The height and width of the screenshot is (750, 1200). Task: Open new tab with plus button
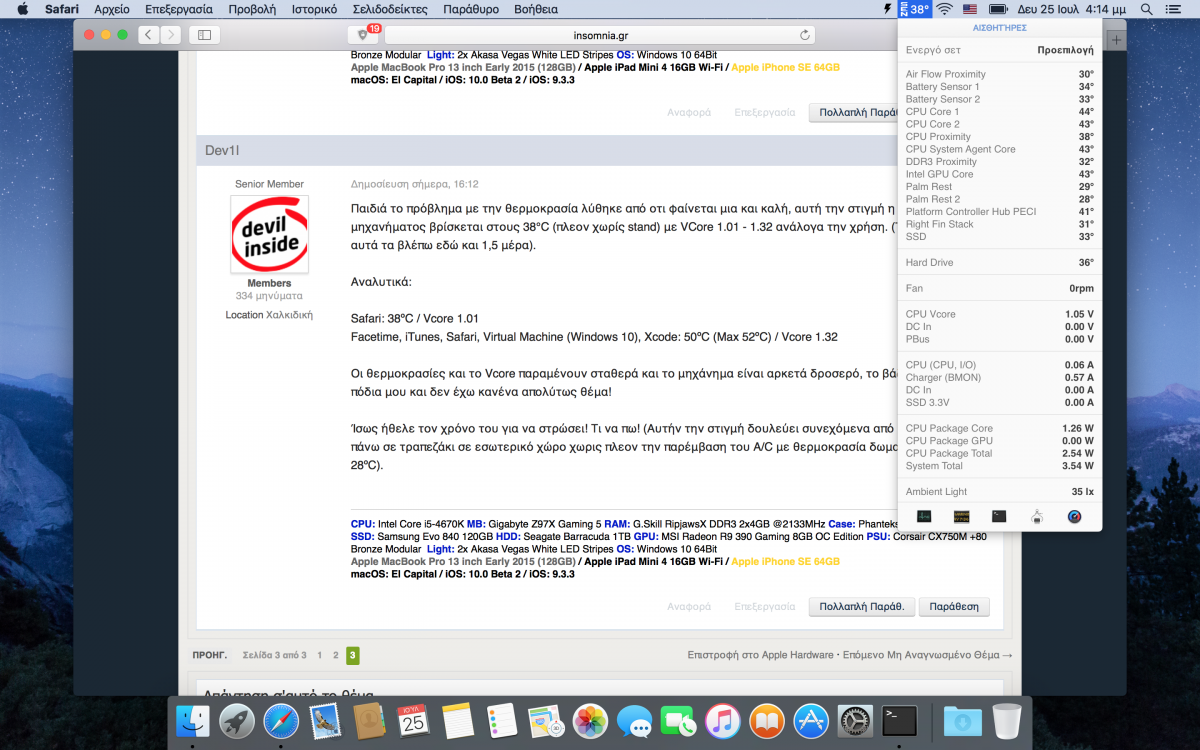point(1117,39)
